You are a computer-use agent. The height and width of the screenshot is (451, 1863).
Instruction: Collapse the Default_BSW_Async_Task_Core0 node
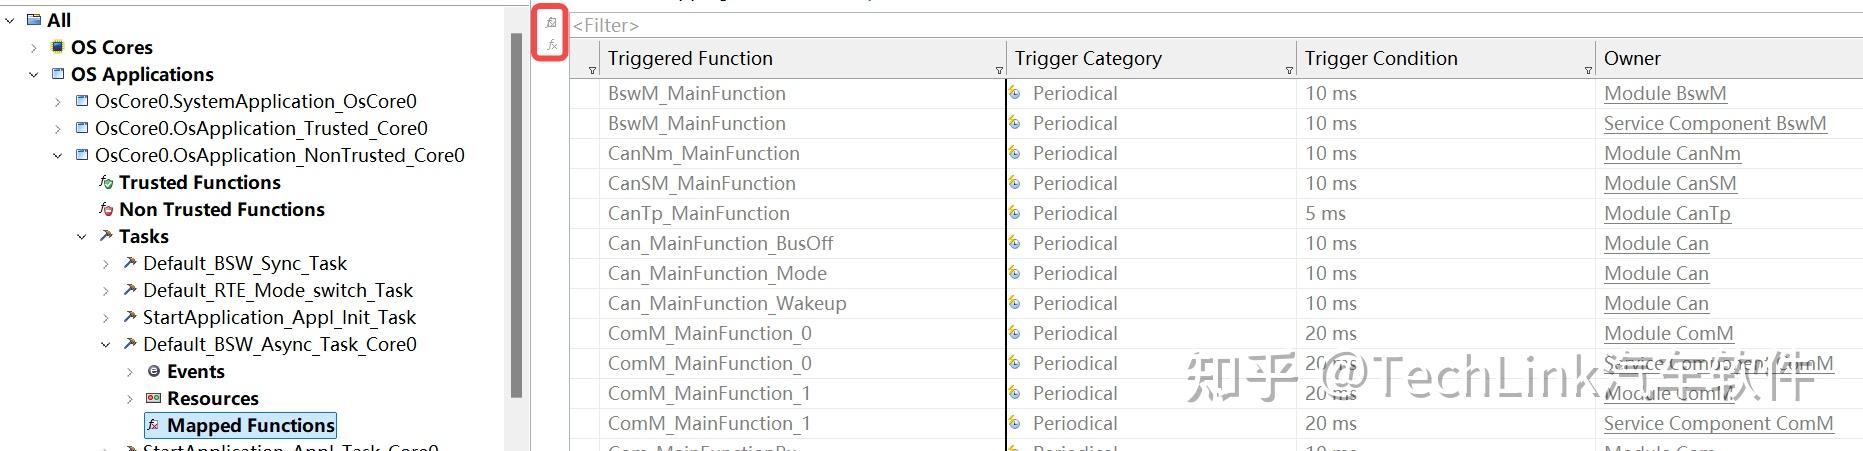[x=106, y=344]
